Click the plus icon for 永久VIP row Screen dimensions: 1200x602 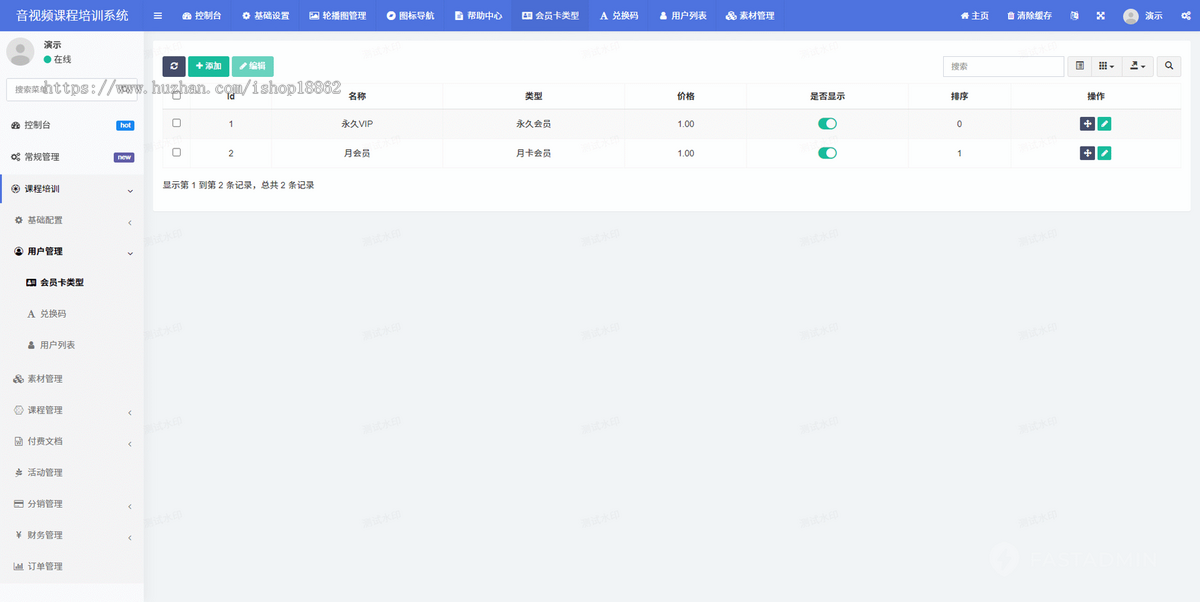click(x=1087, y=123)
